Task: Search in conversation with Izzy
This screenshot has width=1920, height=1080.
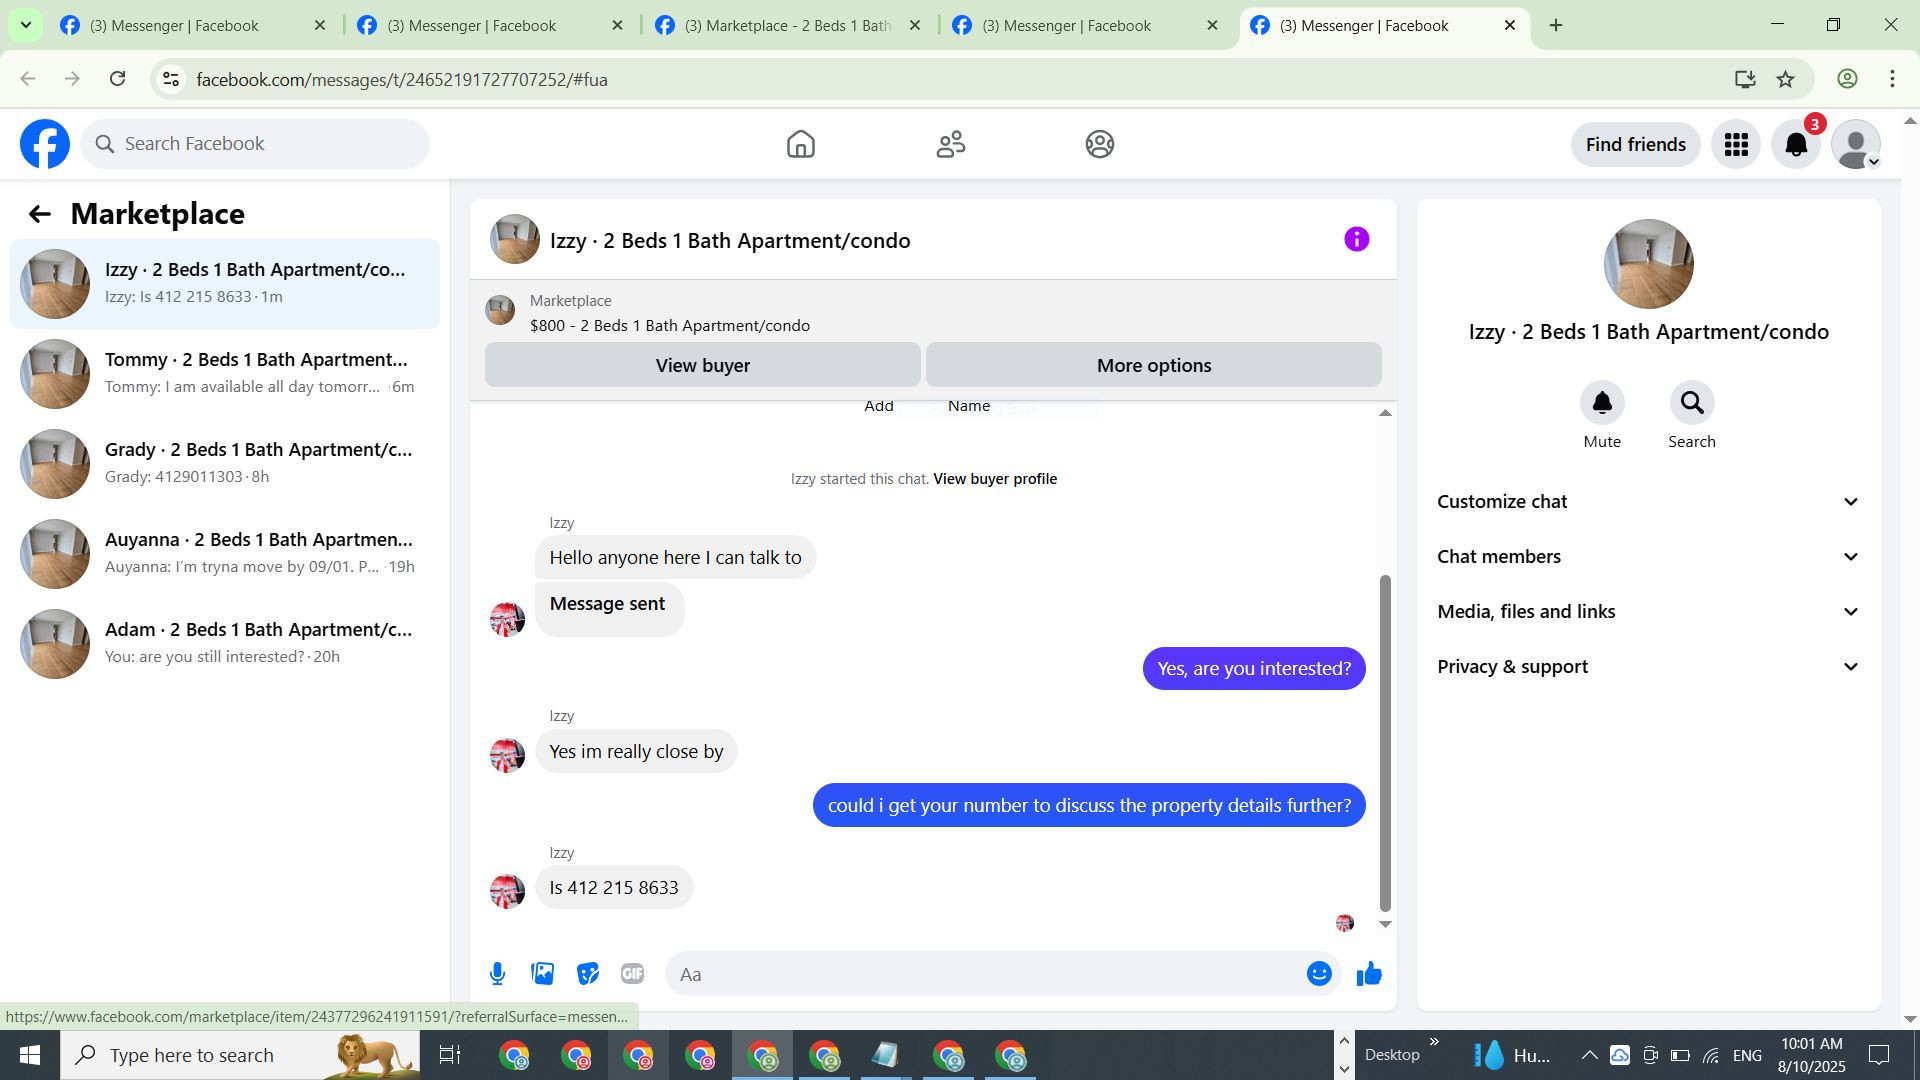Action: [1692, 403]
